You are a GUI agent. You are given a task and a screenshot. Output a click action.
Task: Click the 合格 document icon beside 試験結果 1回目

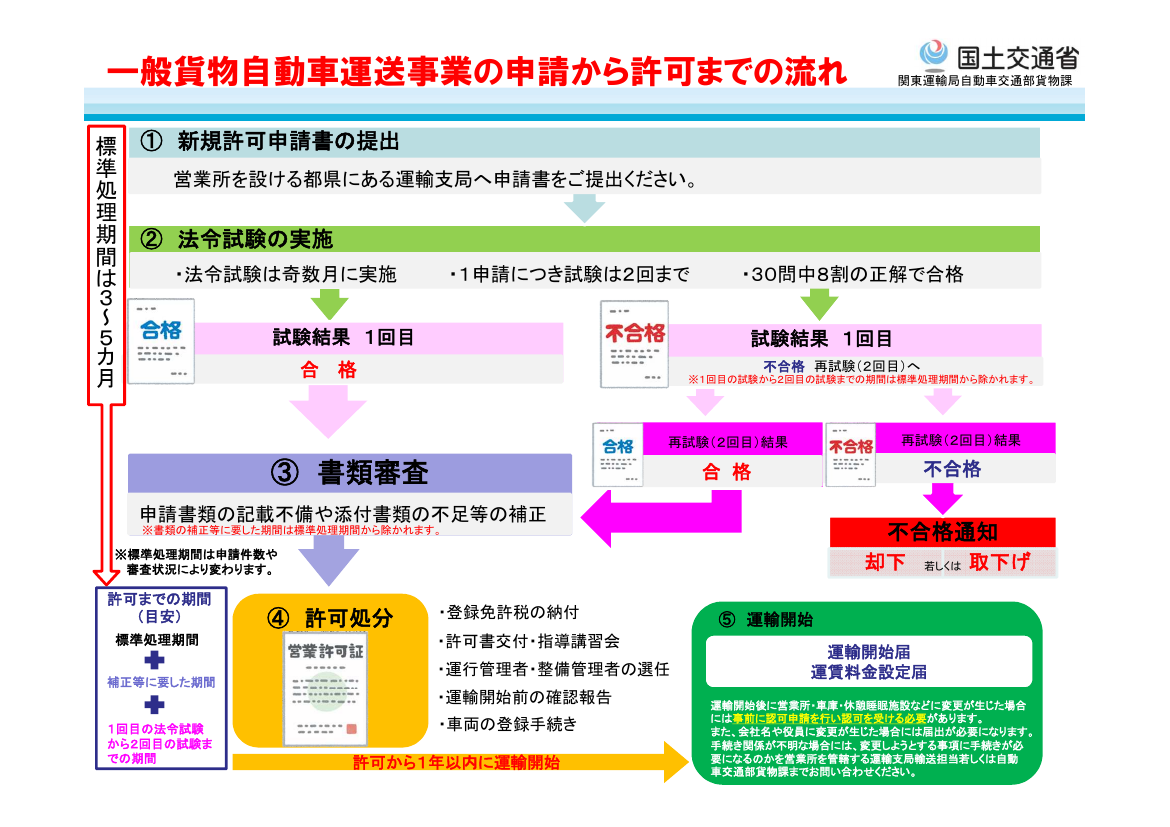coord(161,341)
